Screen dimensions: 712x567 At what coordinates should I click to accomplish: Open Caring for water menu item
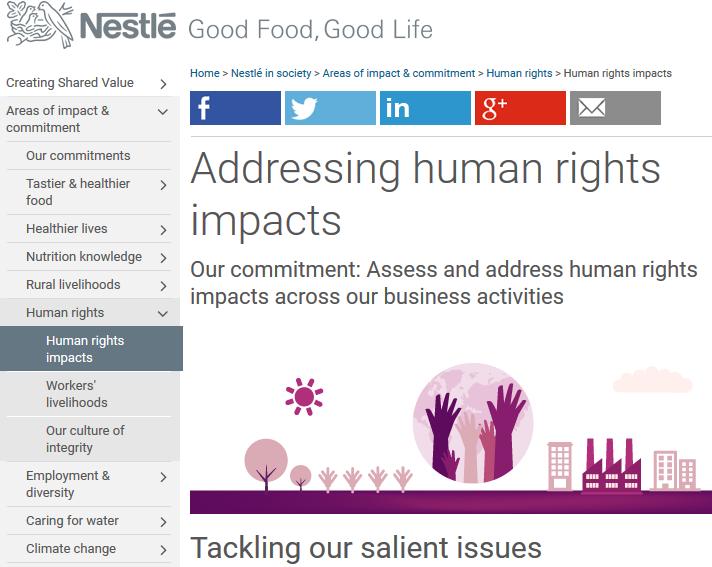(72, 521)
